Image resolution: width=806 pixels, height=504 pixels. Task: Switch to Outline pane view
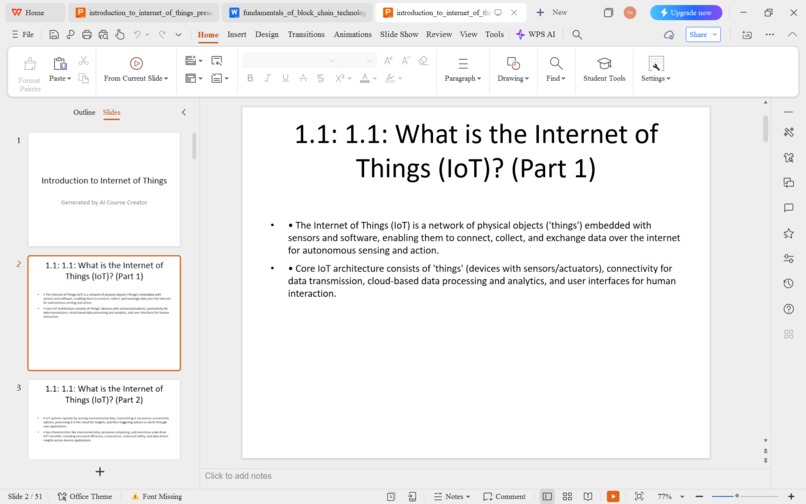point(84,112)
